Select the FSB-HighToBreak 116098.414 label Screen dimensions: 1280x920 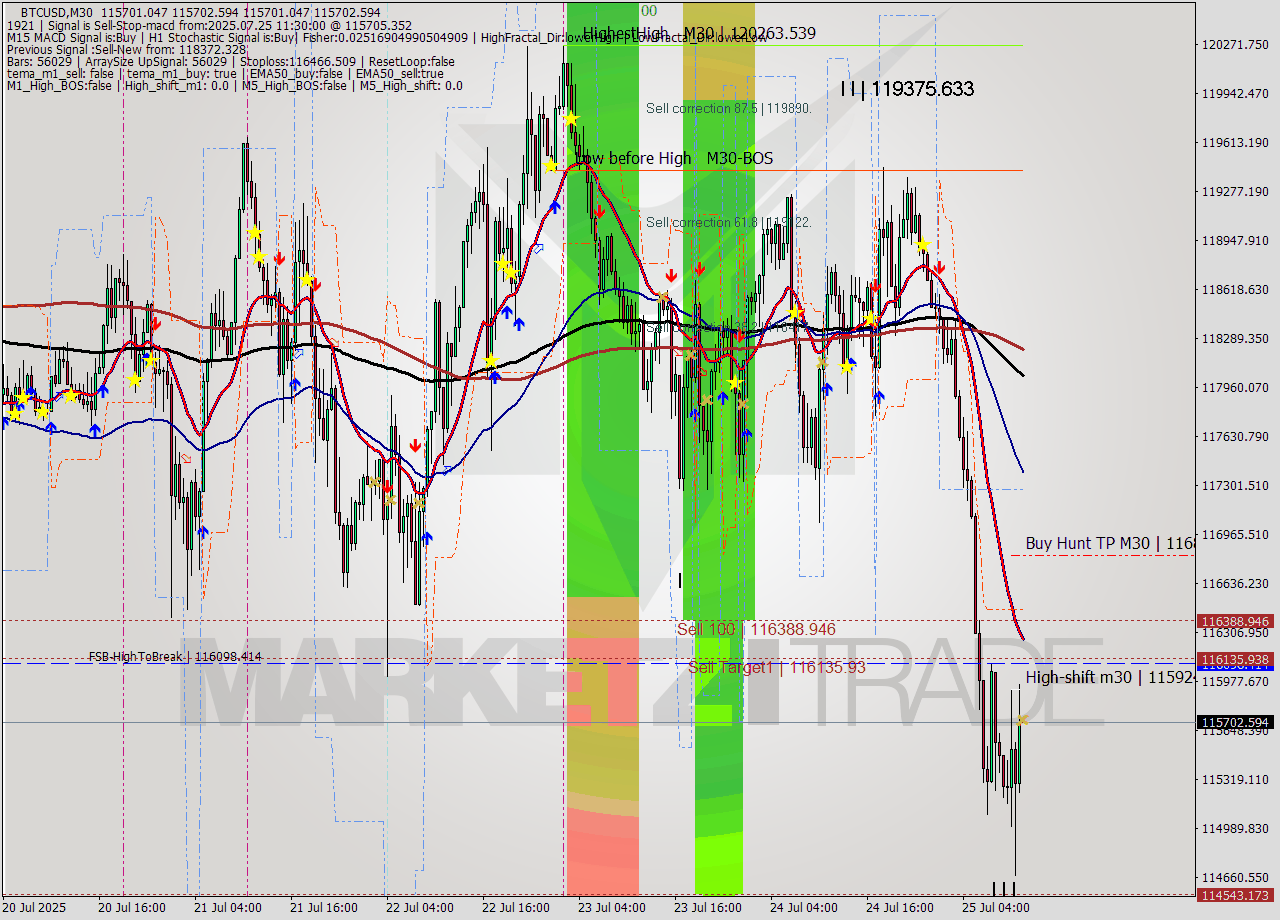[175, 656]
